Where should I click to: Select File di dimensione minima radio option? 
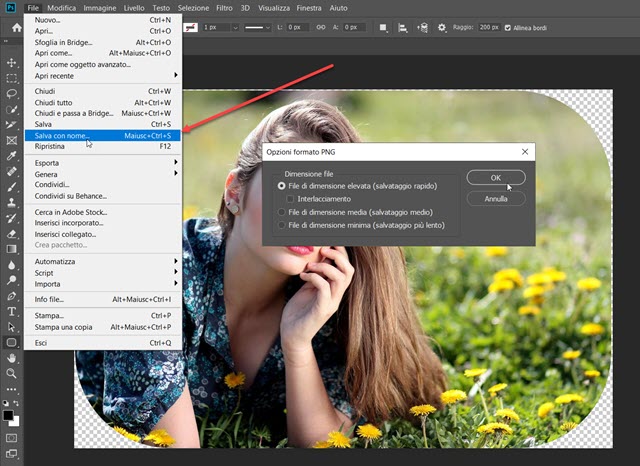click(x=281, y=225)
